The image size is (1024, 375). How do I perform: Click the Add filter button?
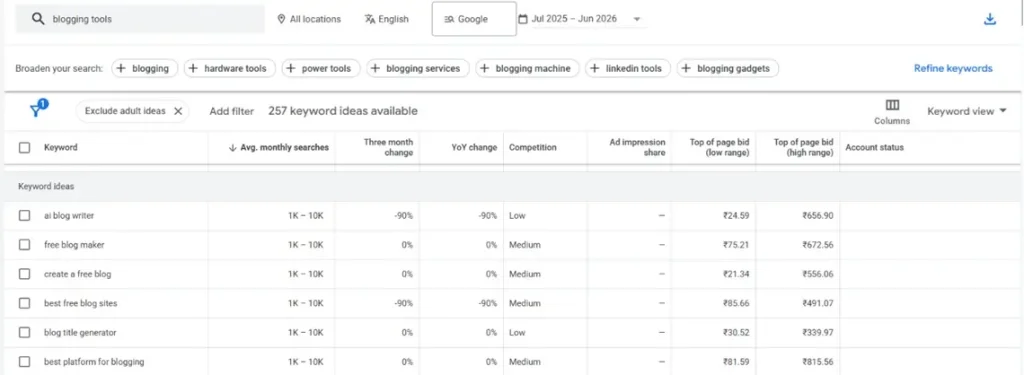tap(231, 111)
